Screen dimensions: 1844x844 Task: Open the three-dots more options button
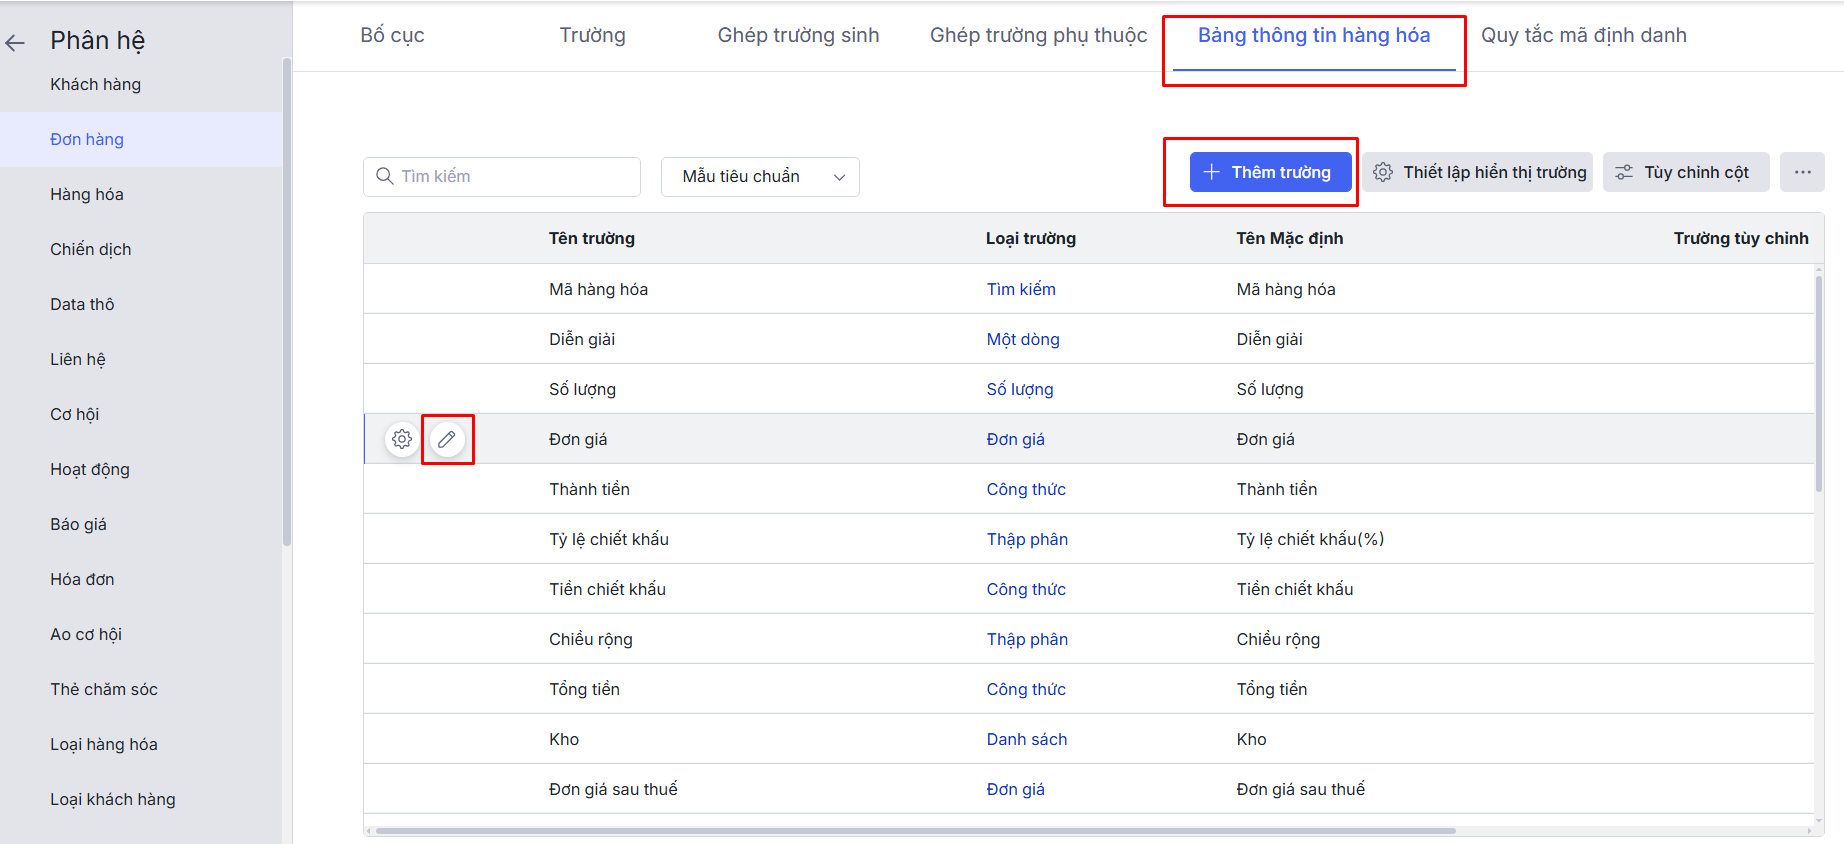pos(1802,172)
